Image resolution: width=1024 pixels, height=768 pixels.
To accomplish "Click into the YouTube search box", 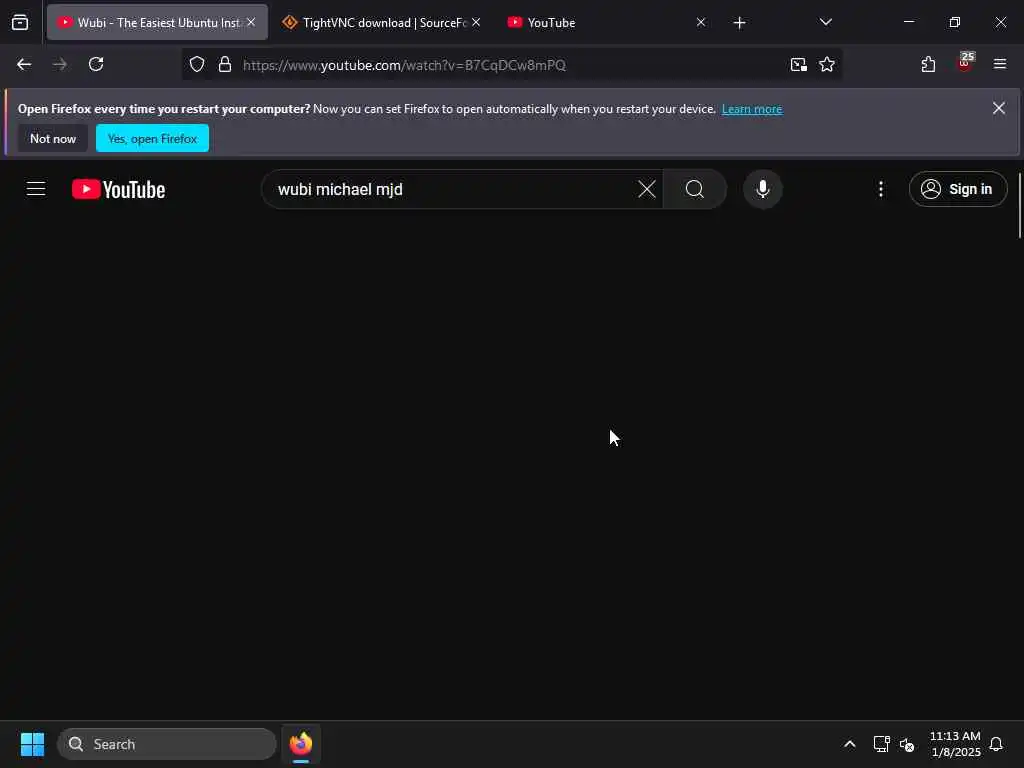I will 452,189.
